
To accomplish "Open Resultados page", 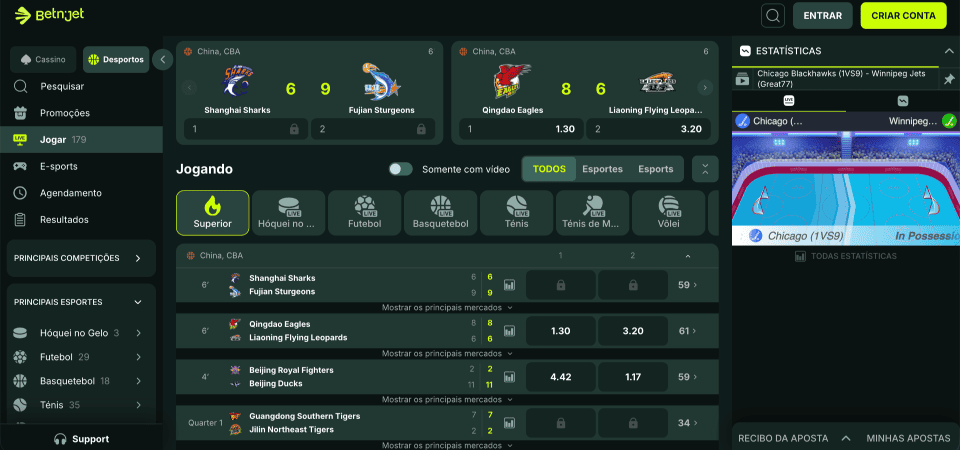I will [81, 220].
